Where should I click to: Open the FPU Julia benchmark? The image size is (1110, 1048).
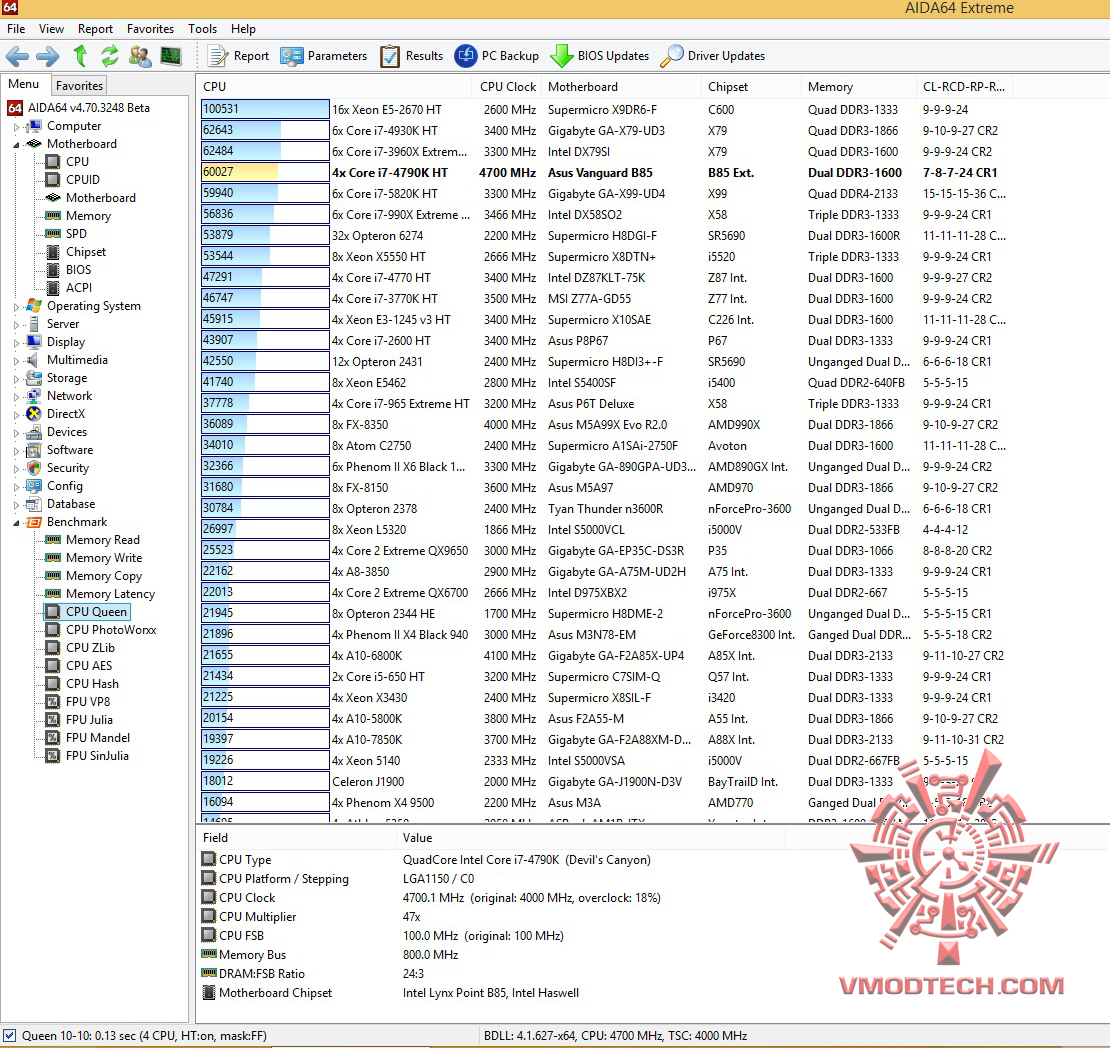point(80,719)
